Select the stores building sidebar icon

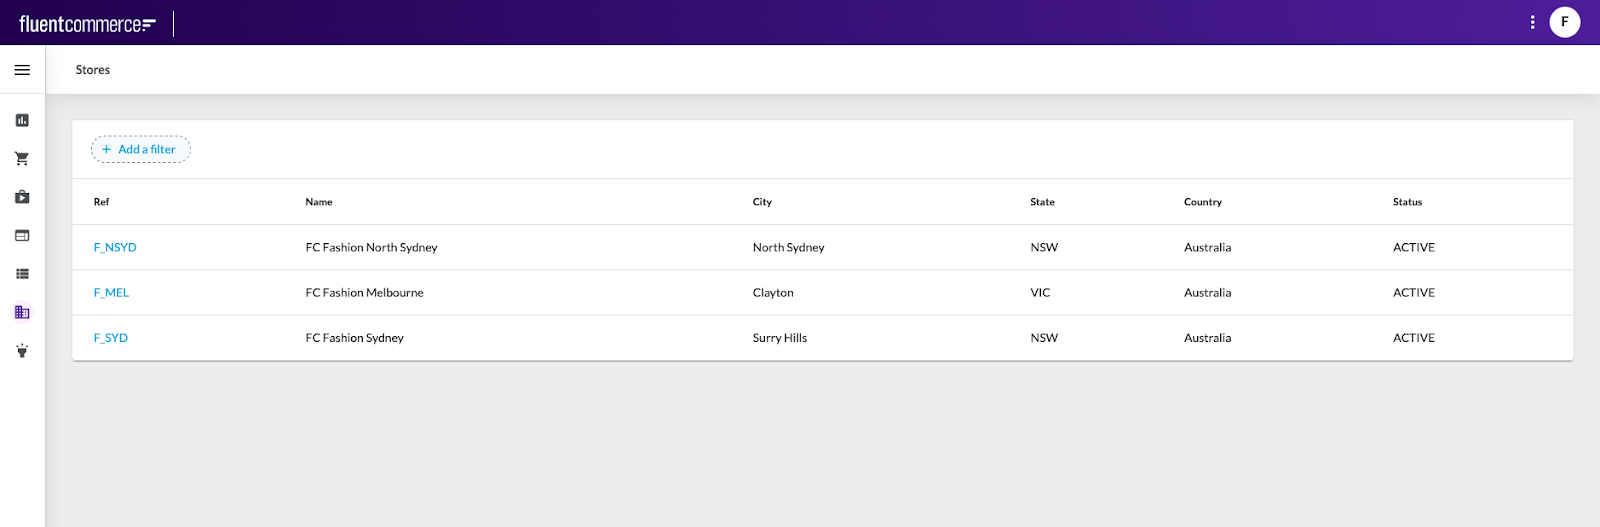22,312
